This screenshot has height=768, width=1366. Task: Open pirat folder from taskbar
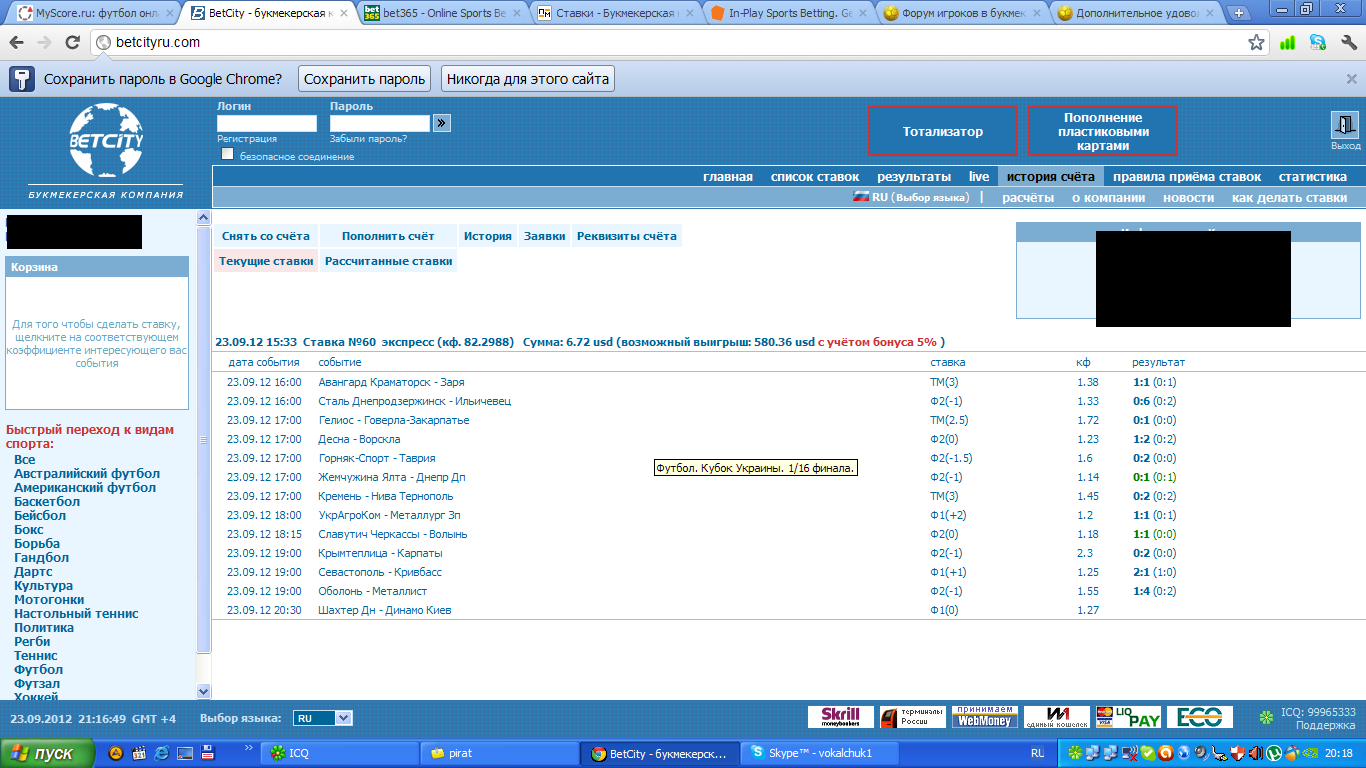pyautogui.click(x=500, y=753)
